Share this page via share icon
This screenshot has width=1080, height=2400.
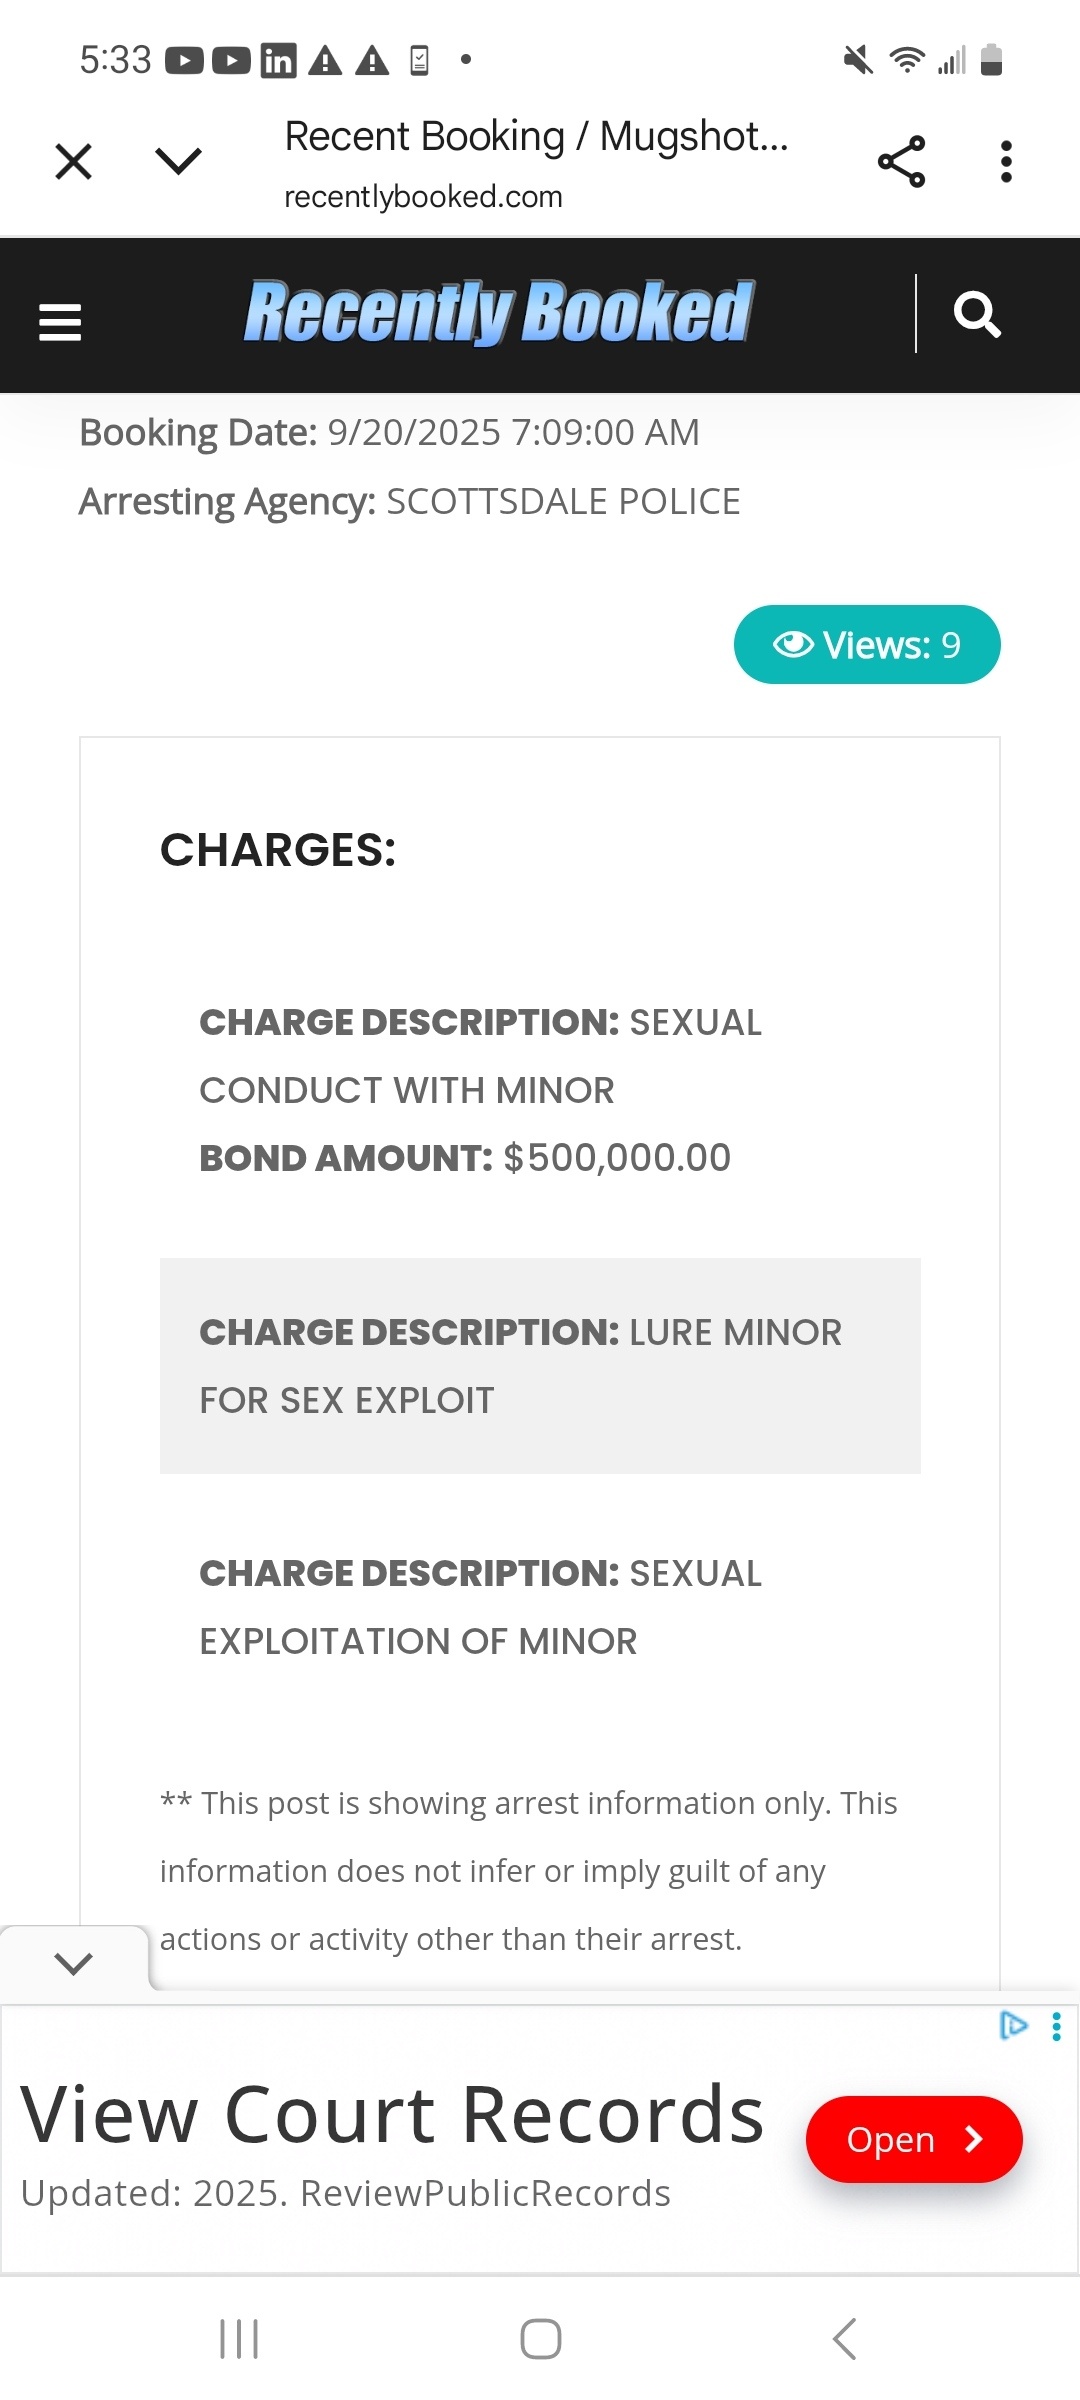(x=901, y=162)
